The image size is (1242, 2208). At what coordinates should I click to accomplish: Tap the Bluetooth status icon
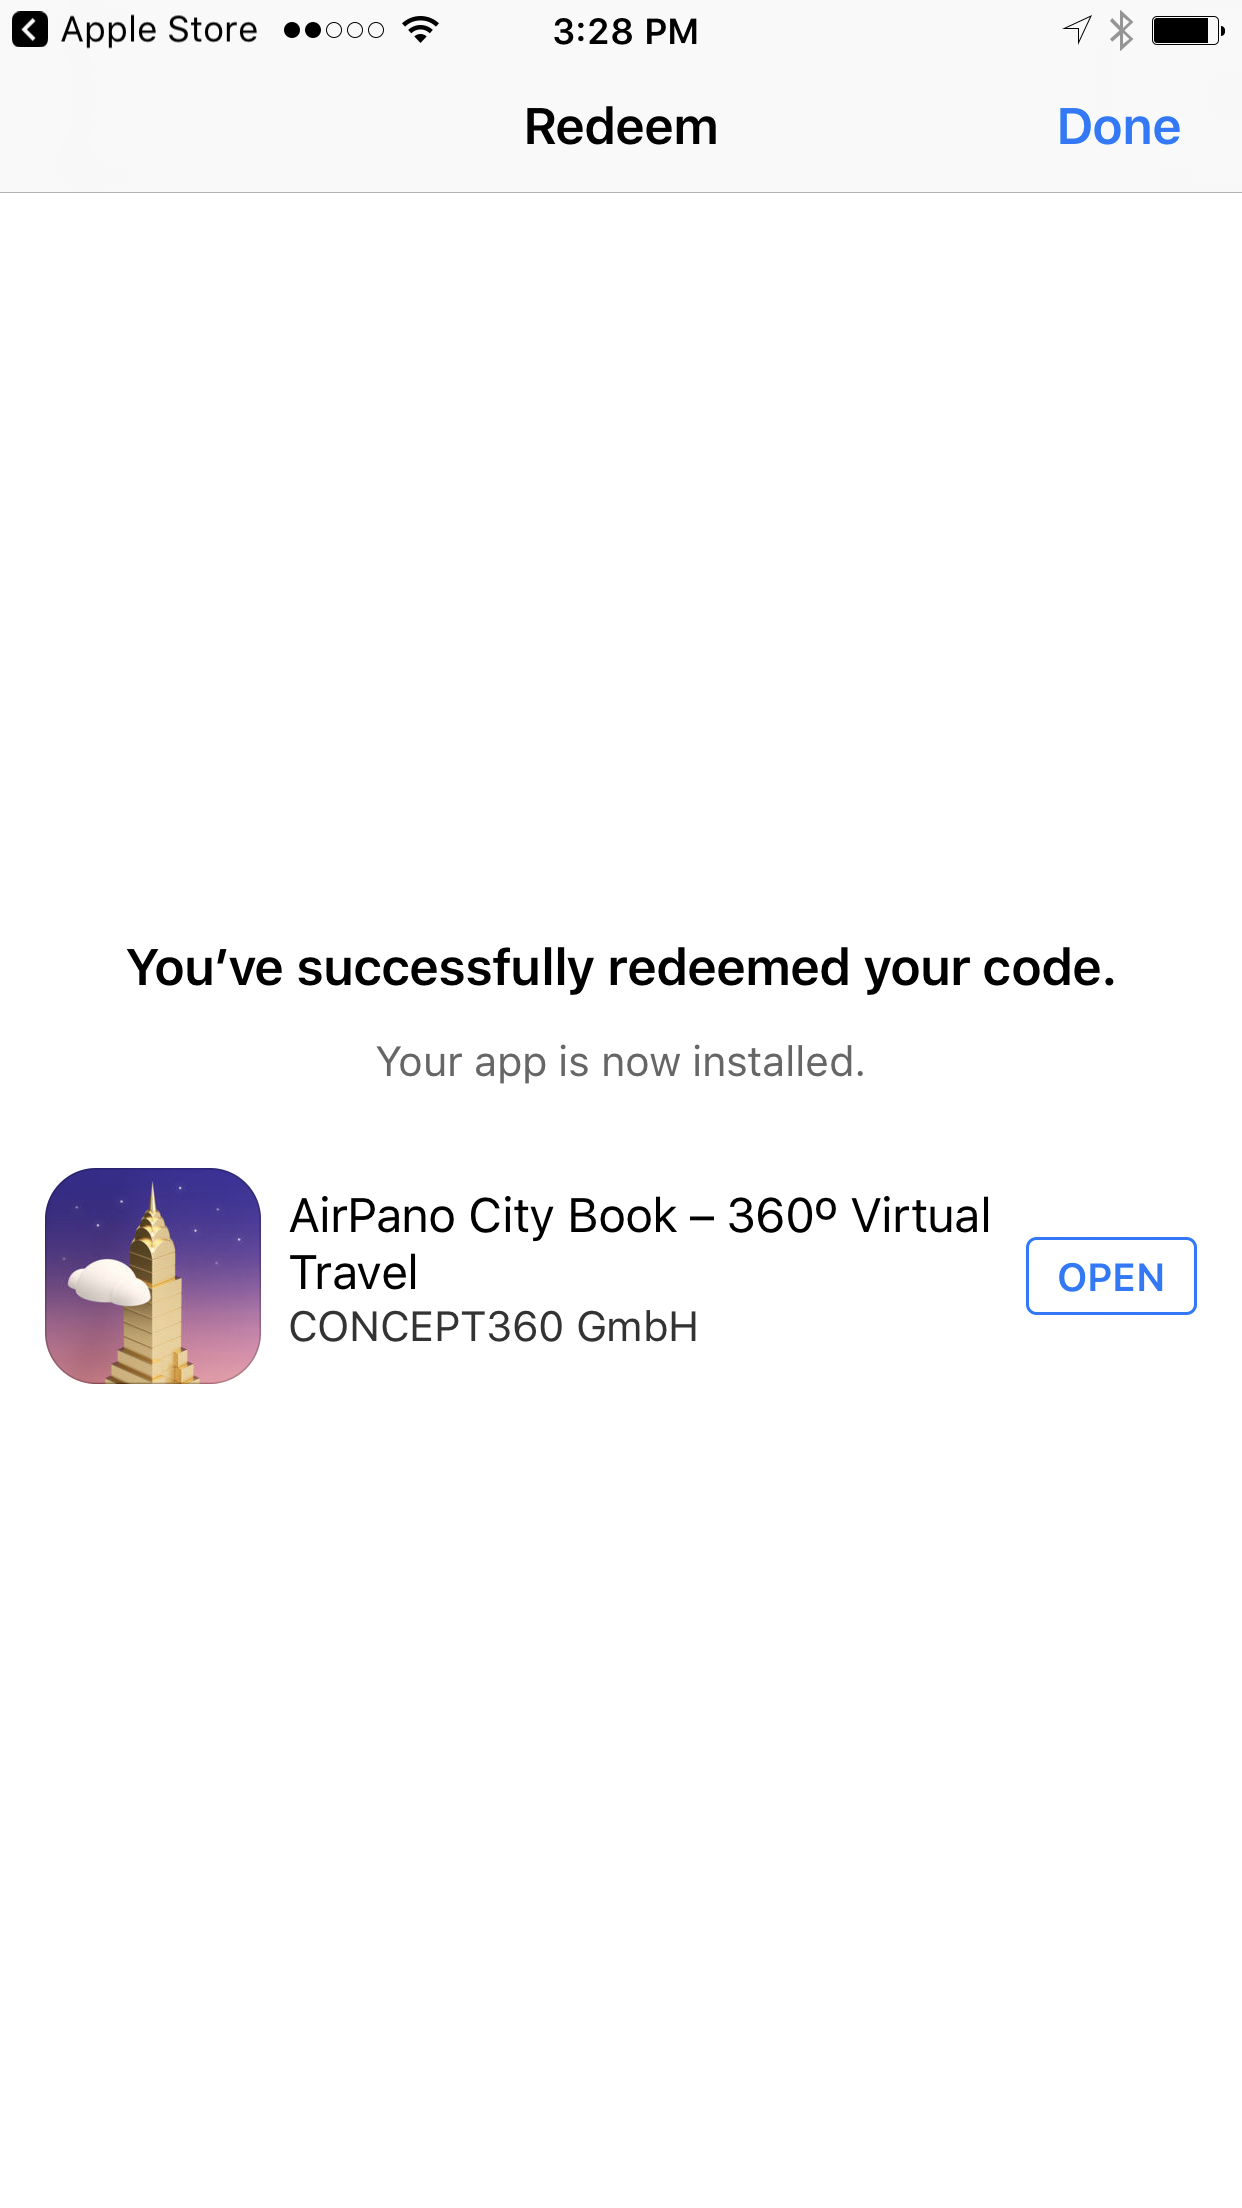1122,30
